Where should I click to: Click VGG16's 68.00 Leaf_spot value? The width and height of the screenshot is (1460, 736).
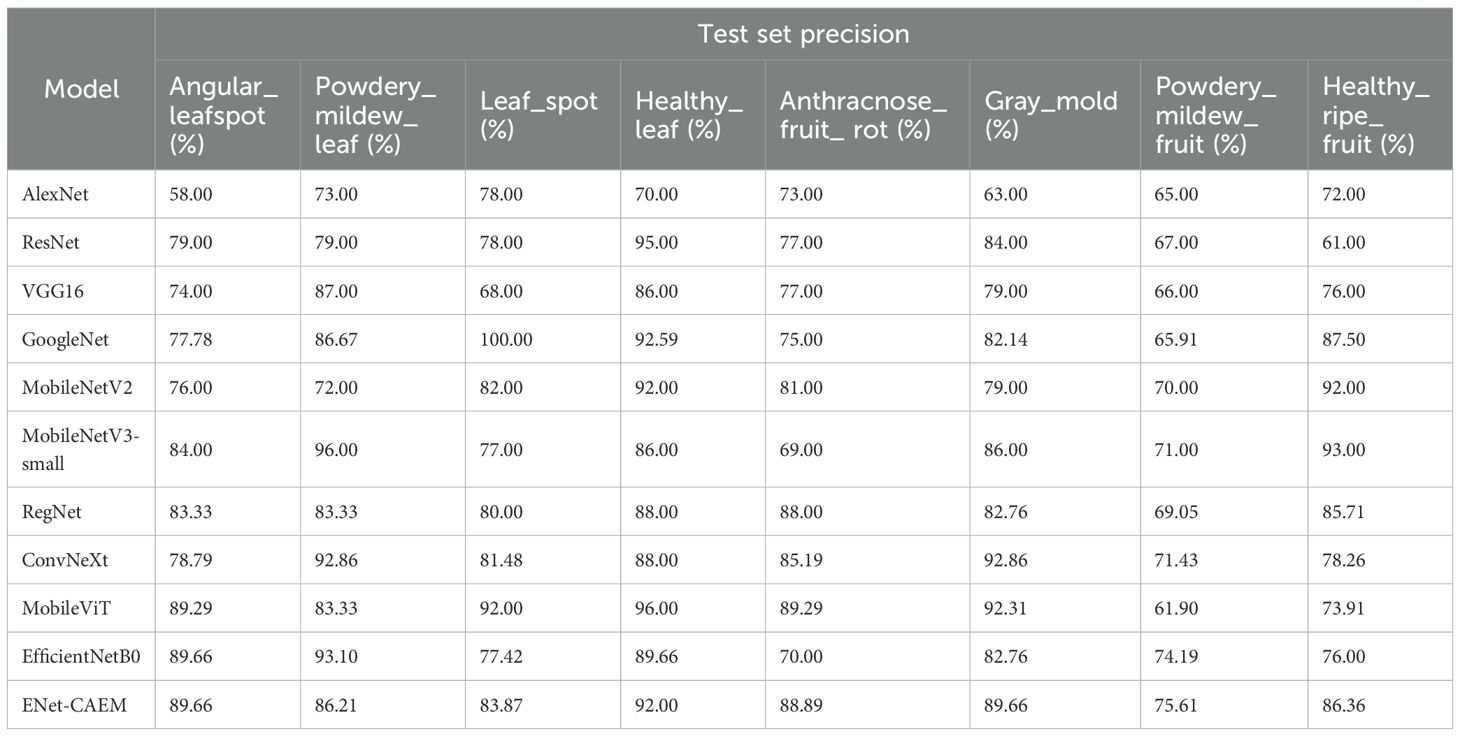coord(501,291)
